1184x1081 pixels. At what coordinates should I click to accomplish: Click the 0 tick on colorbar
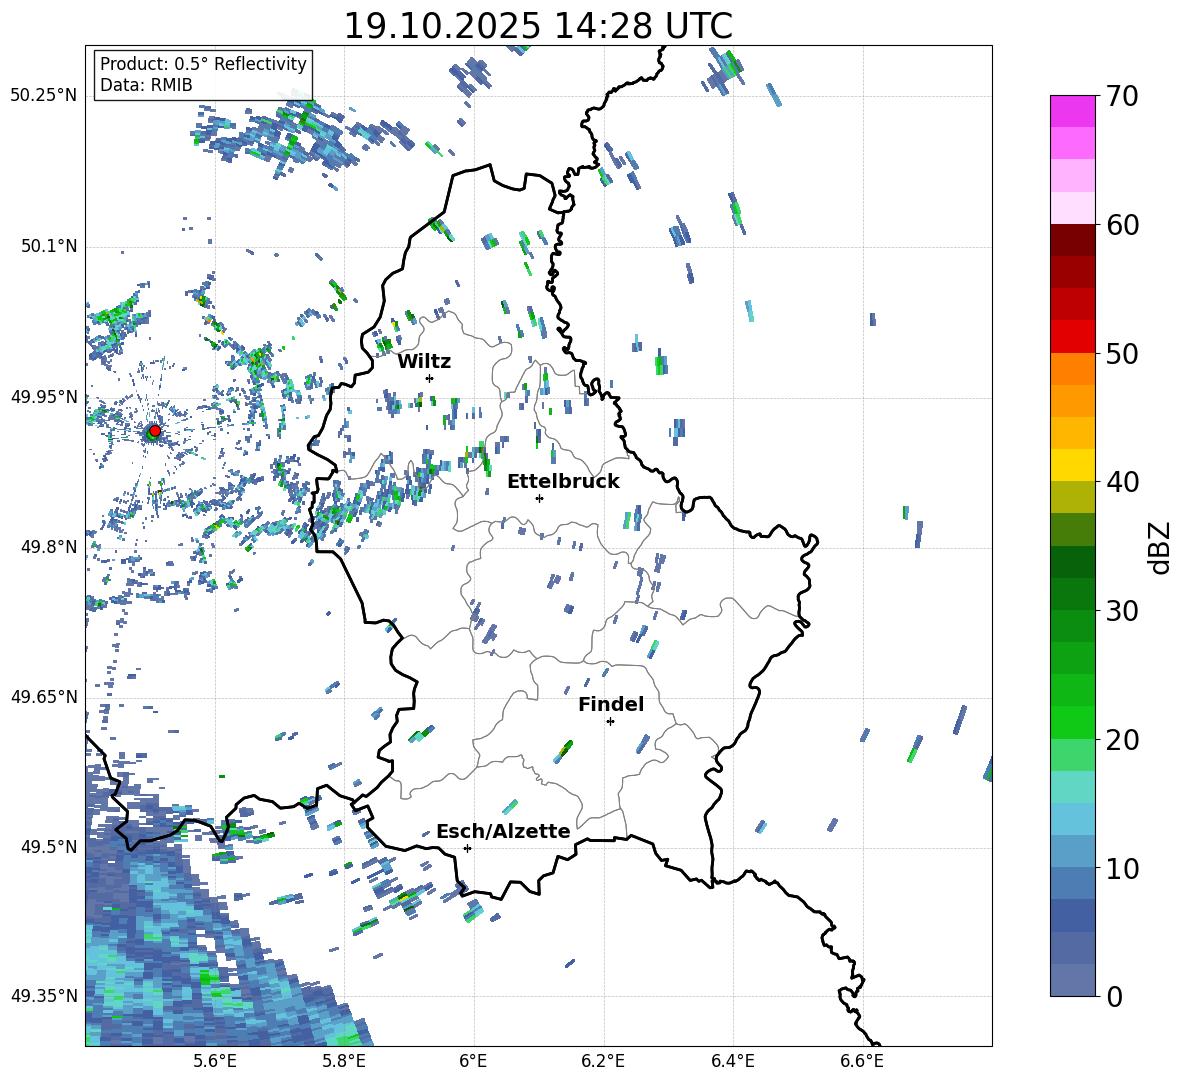[1113, 997]
